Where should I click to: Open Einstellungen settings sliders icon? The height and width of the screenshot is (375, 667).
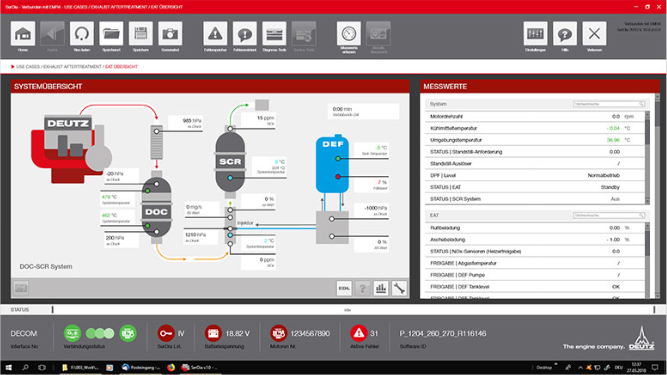pyautogui.click(x=535, y=34)
